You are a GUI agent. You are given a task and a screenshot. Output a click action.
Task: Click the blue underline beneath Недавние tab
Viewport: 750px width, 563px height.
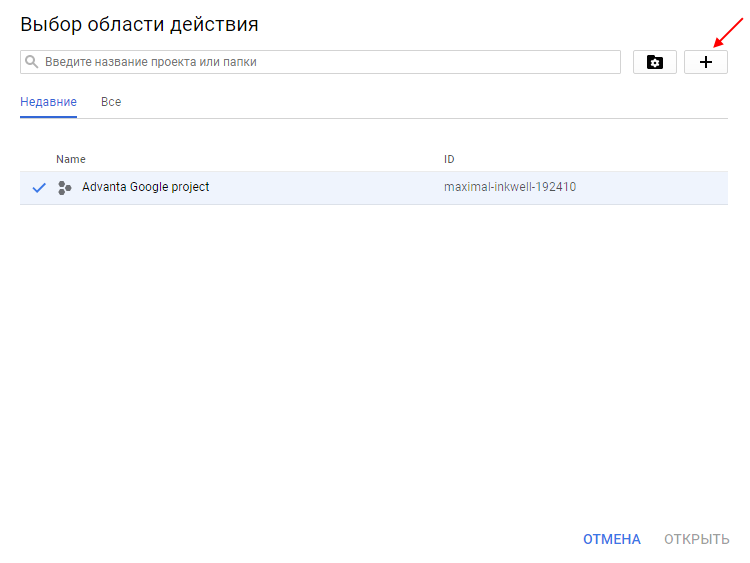(48, 117)
